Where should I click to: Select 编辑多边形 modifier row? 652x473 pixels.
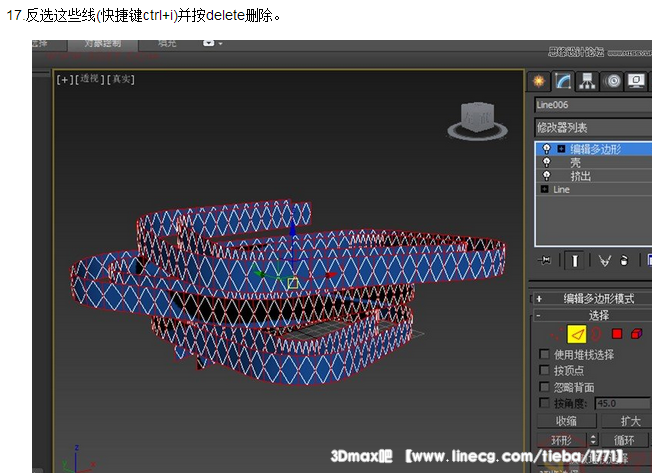594,149
